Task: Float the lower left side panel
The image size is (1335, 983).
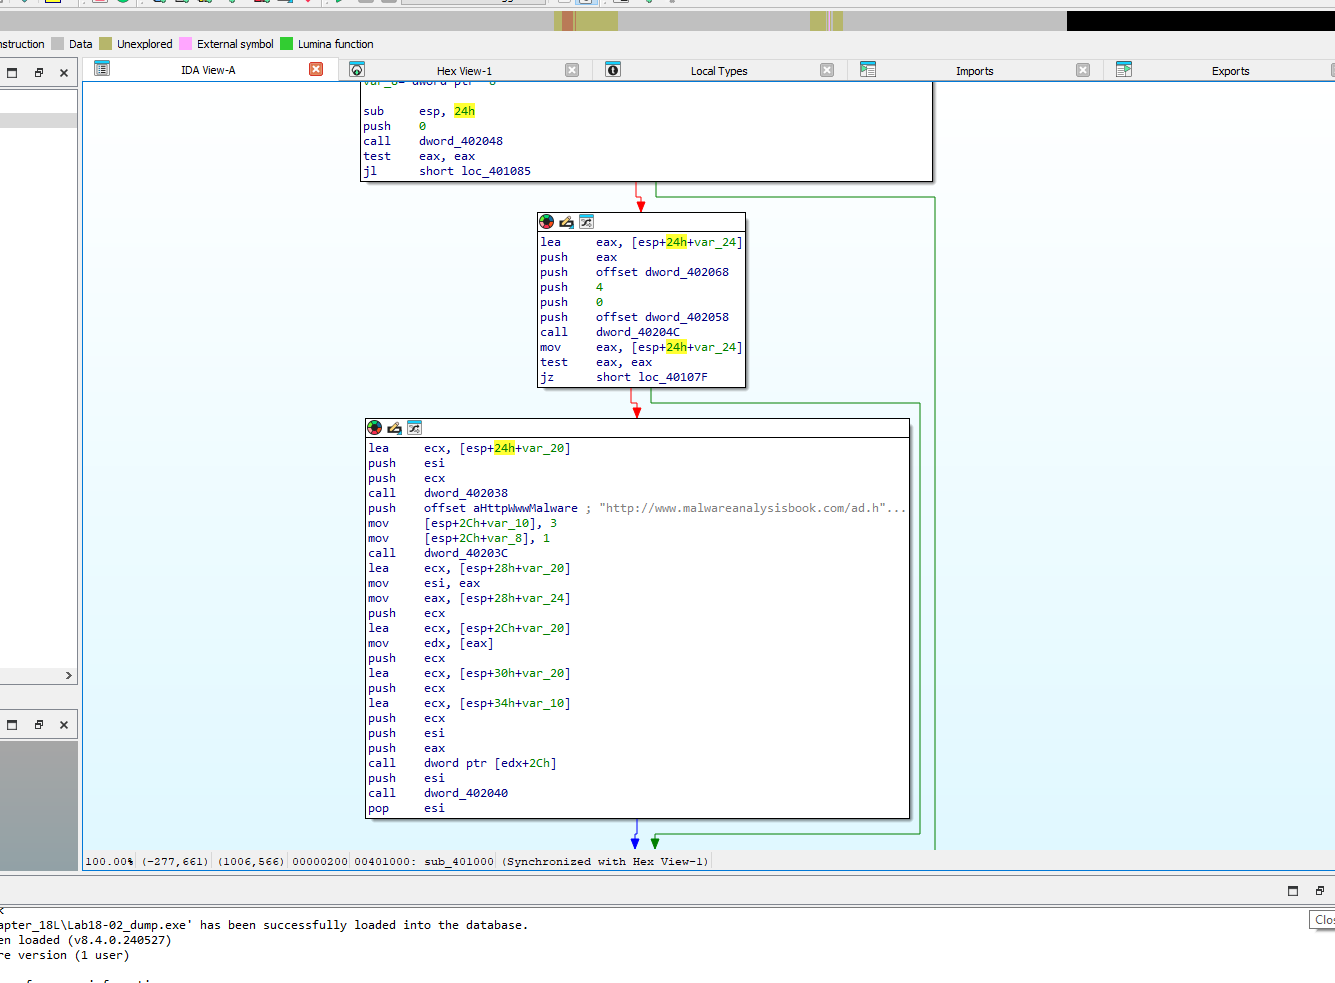Action: click(12, 725)
